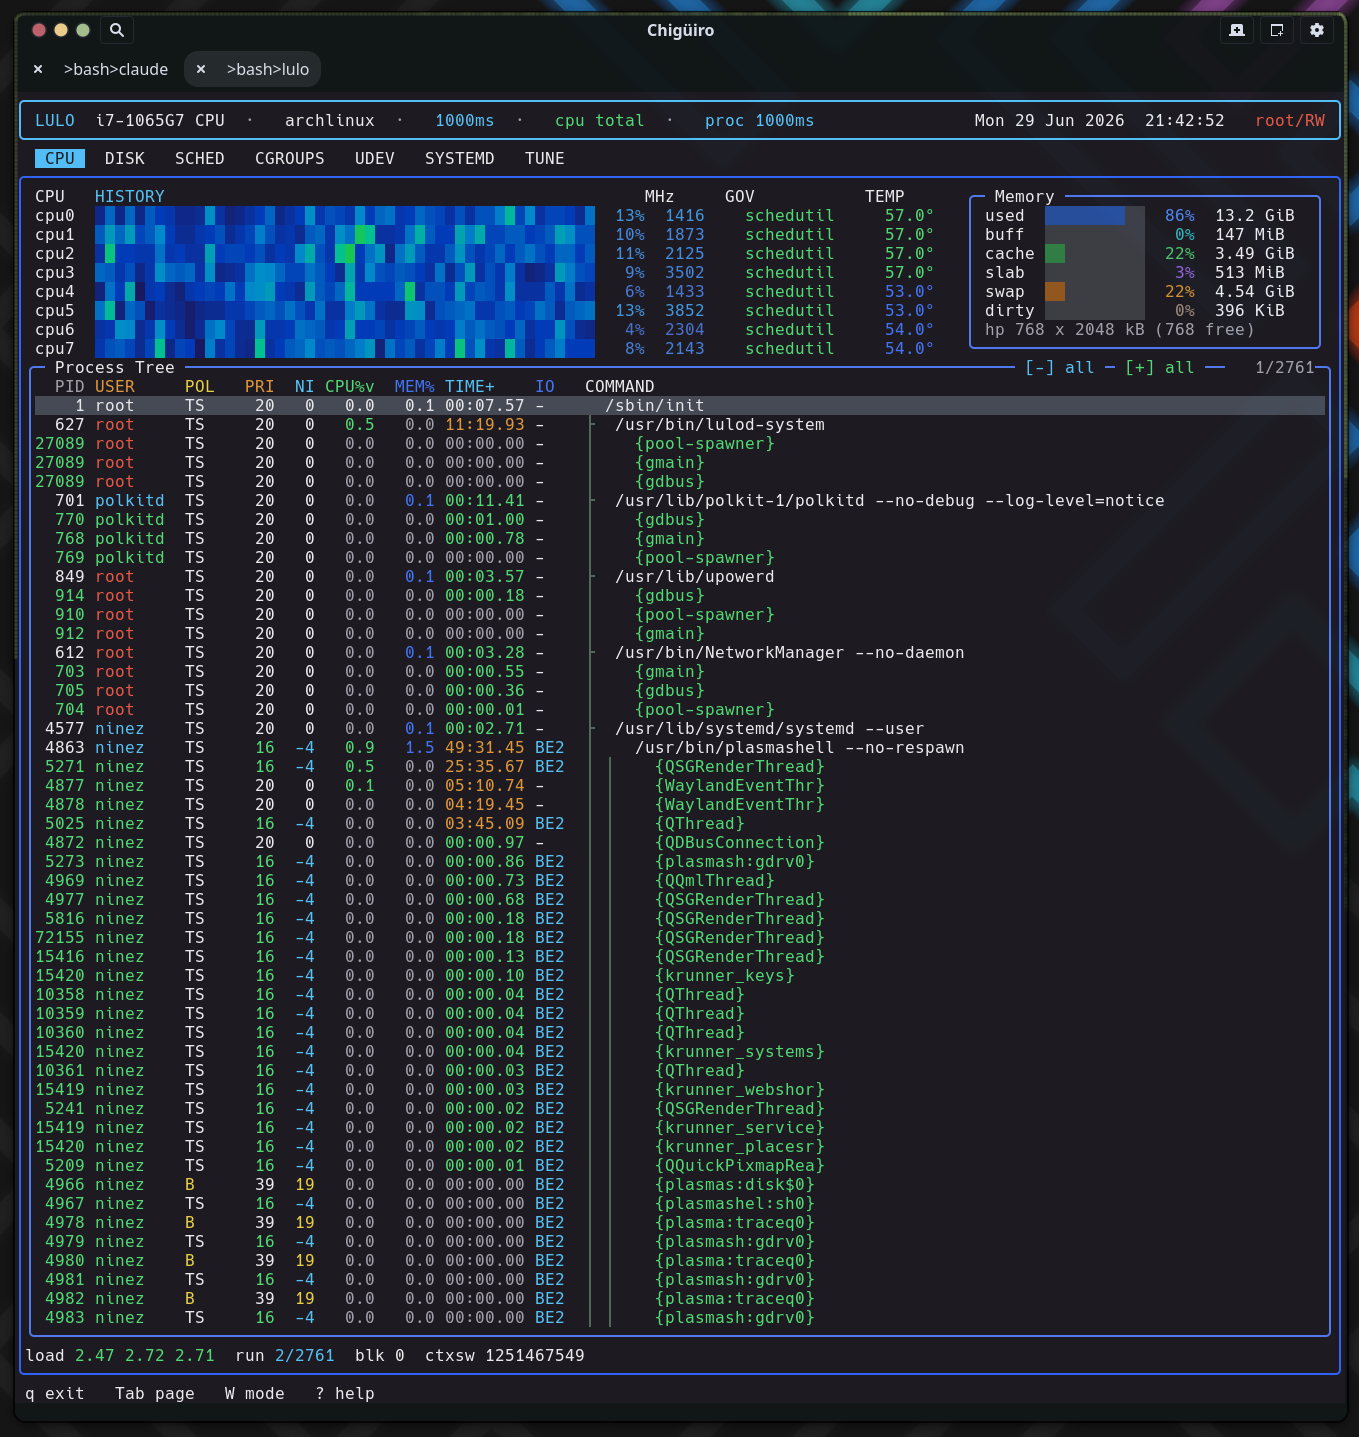The width and height of the screenshot is (1359, 1437).
Task: Select the NetworkManager --no-daemon row
Action: (680, 652)
